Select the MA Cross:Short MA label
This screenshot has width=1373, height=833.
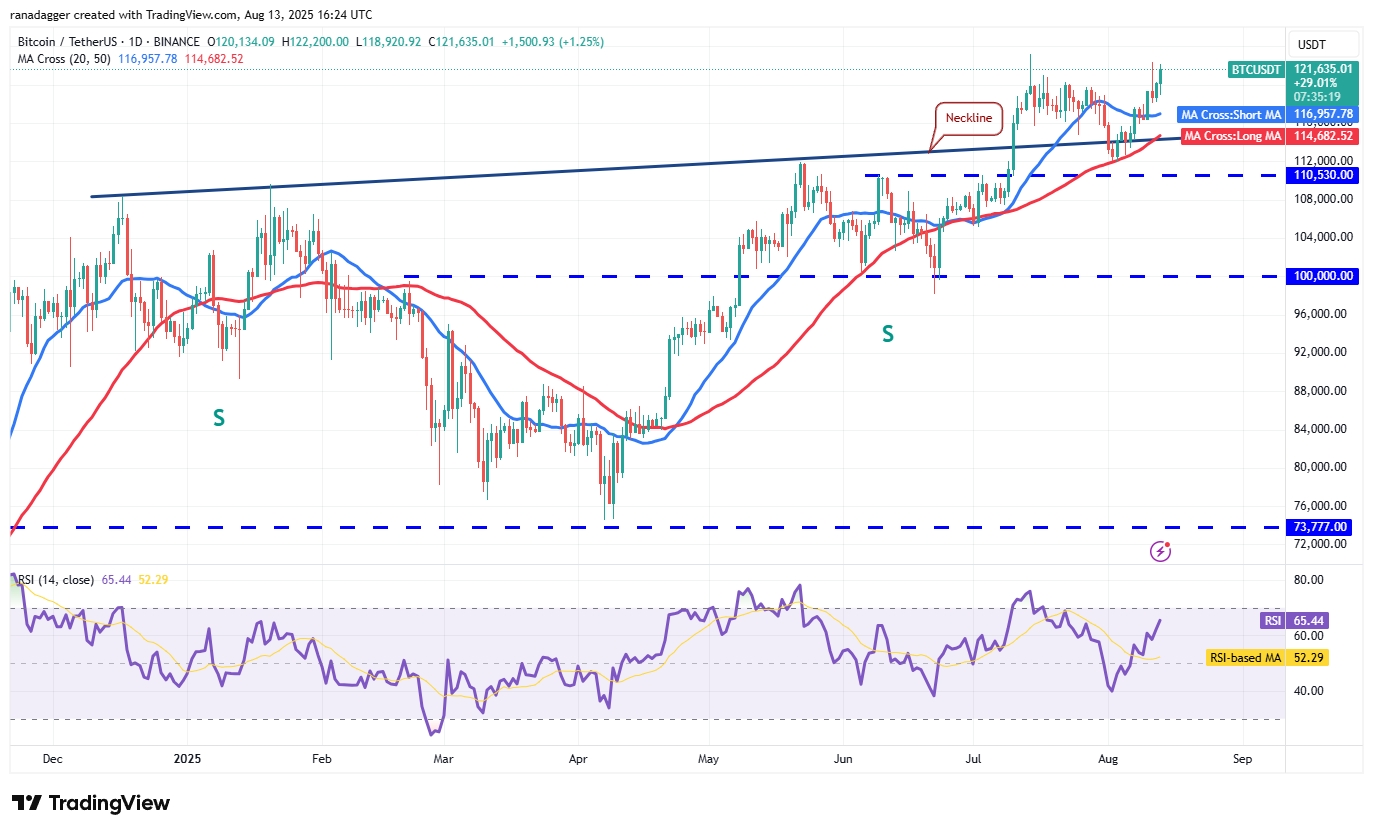click(x=1230, y=115)
